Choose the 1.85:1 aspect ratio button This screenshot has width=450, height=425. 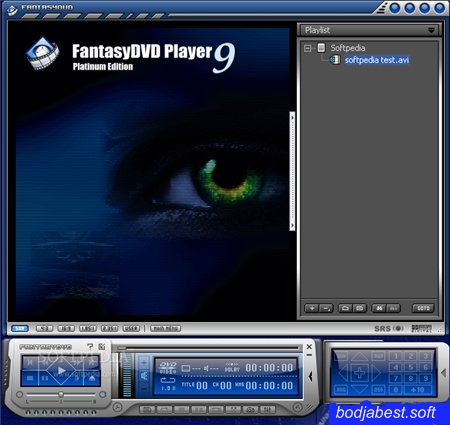coord(88,328)
